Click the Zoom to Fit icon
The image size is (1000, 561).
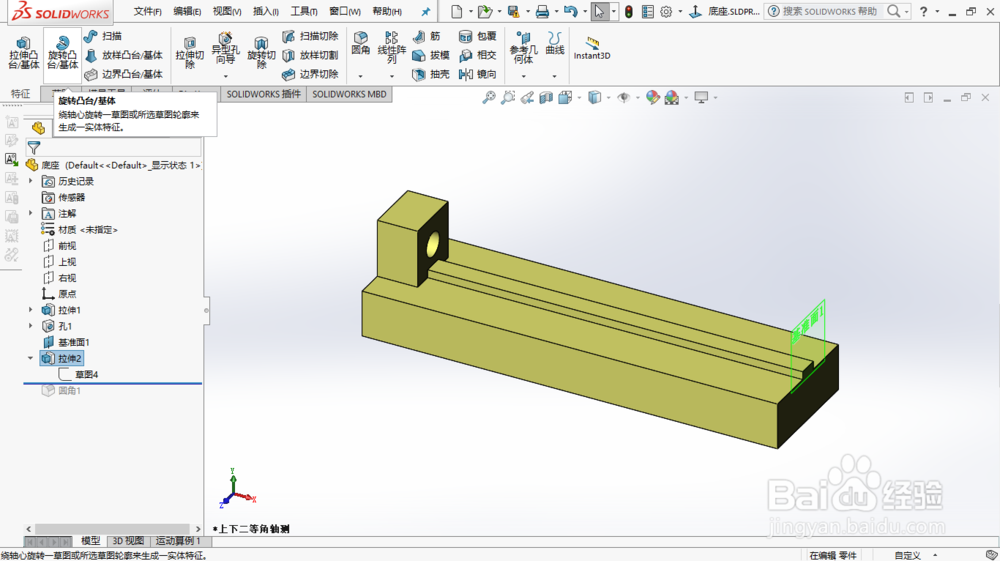489,98
